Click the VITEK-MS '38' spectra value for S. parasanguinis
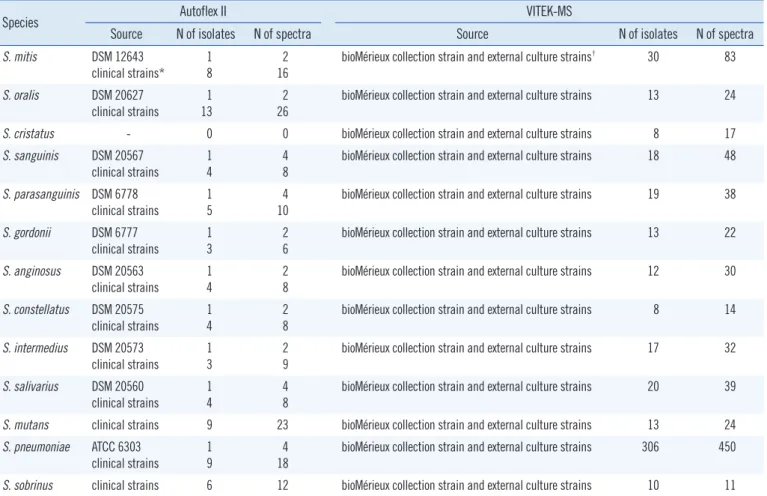Screen dimensions: 767x496 730,194
